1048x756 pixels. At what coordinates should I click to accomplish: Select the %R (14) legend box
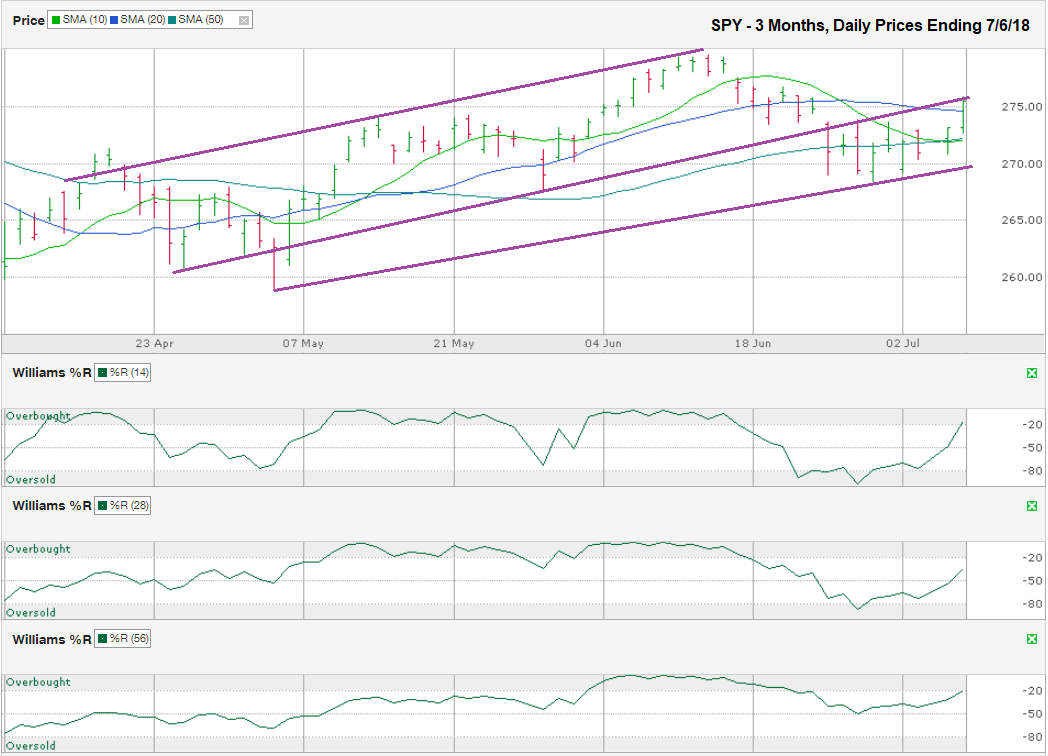click(x=123, y=372)
